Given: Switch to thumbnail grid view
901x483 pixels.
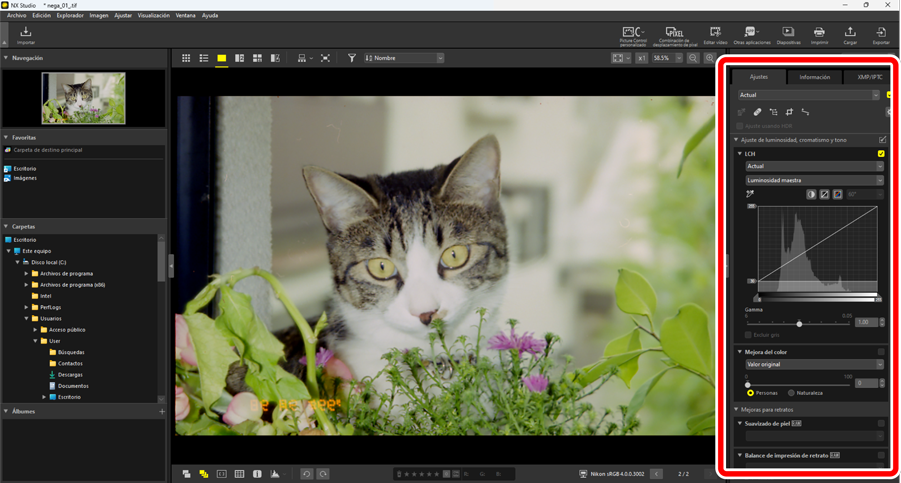Looking at the screenshot, I should click(x=186, y=59).
